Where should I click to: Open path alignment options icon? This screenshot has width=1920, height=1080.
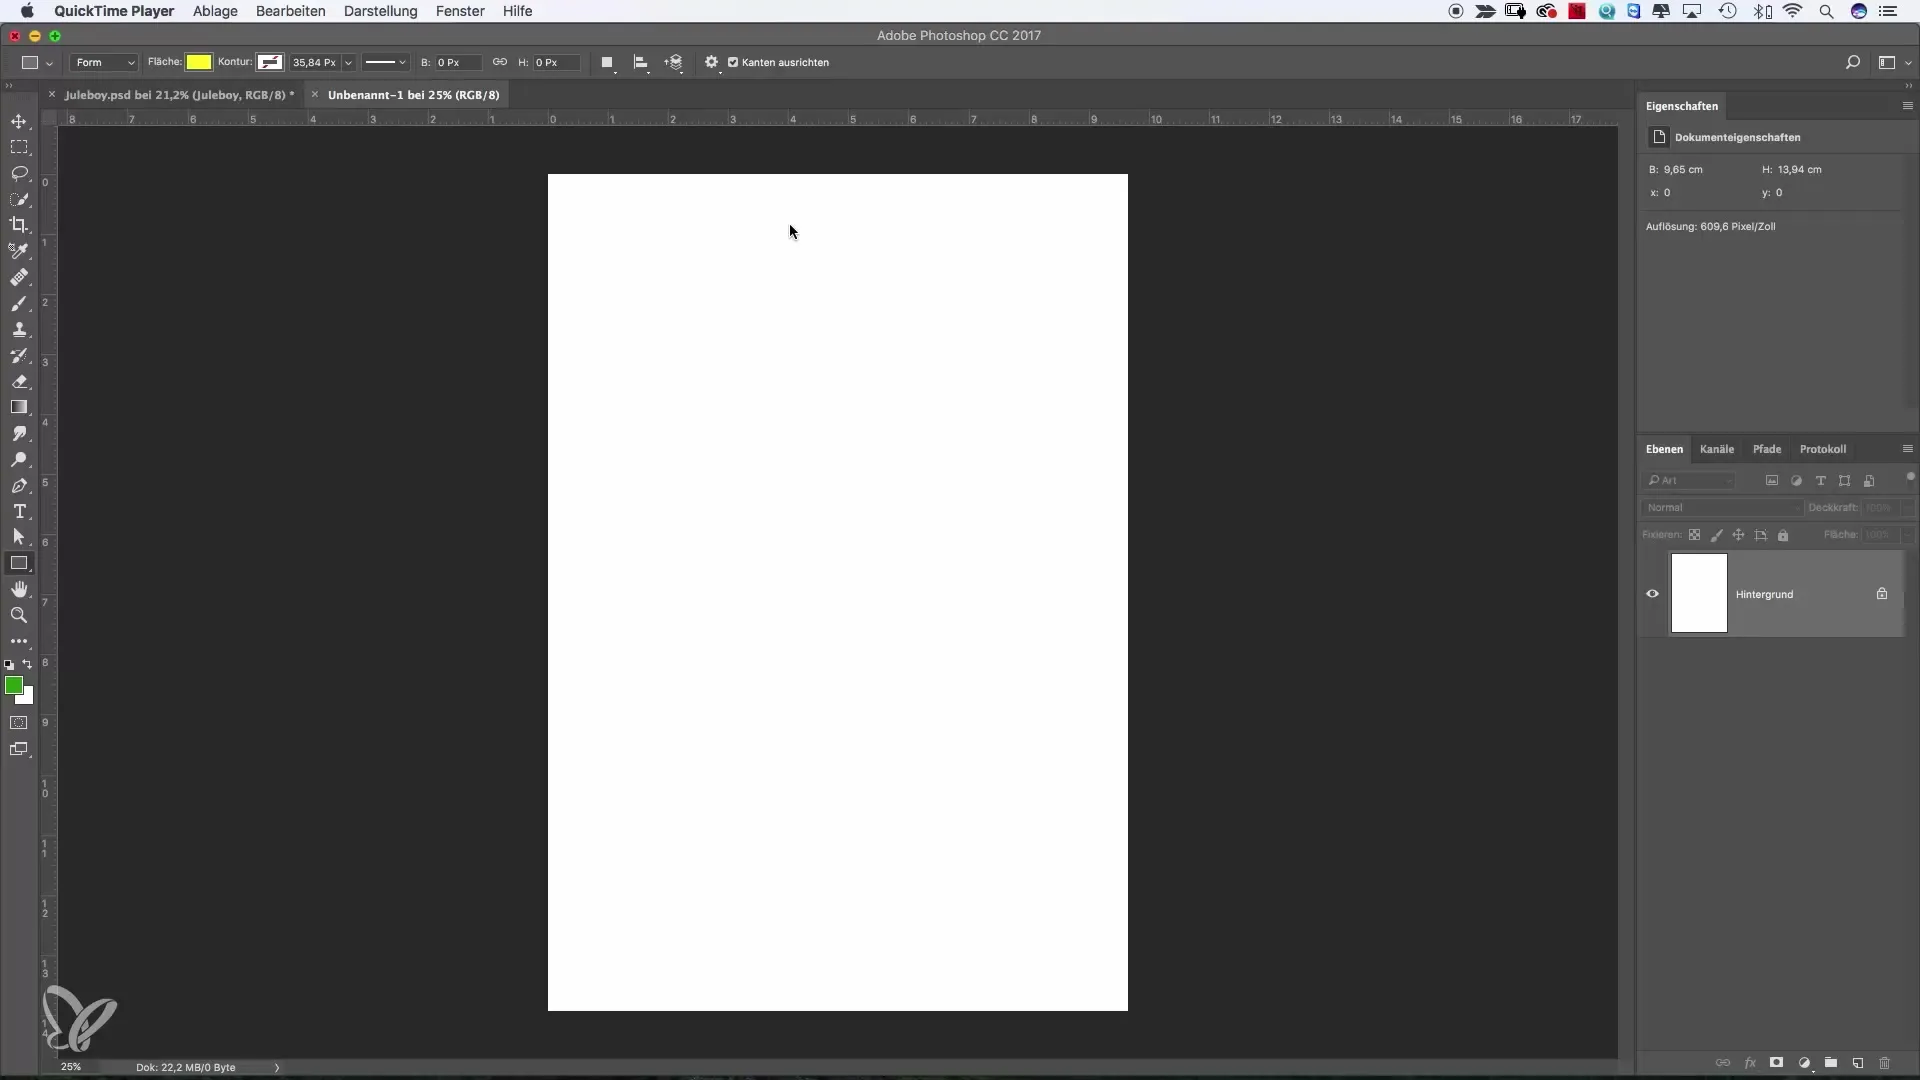pos(641,62)
